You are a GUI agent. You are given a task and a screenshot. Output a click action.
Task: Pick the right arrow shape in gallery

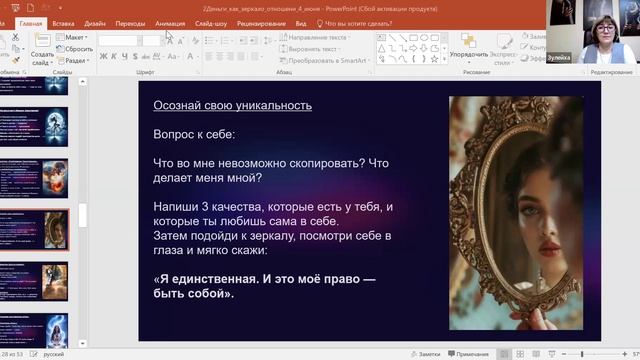click(x=413, y=49)
